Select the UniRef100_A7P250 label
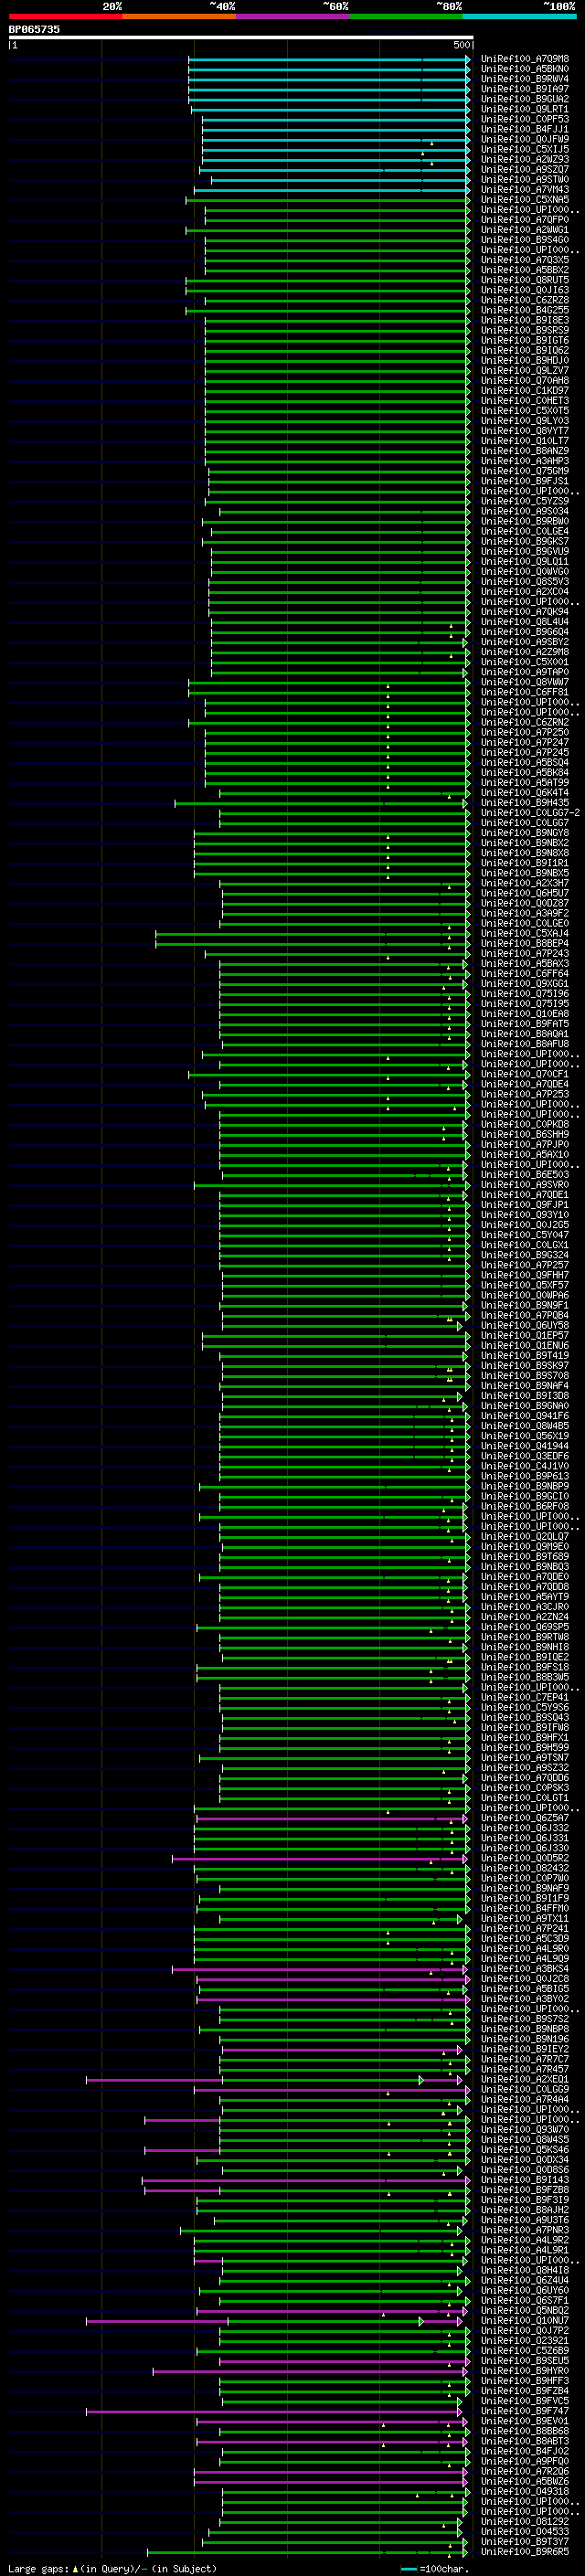Screen dimensions: 585x2576 [525, 732]
